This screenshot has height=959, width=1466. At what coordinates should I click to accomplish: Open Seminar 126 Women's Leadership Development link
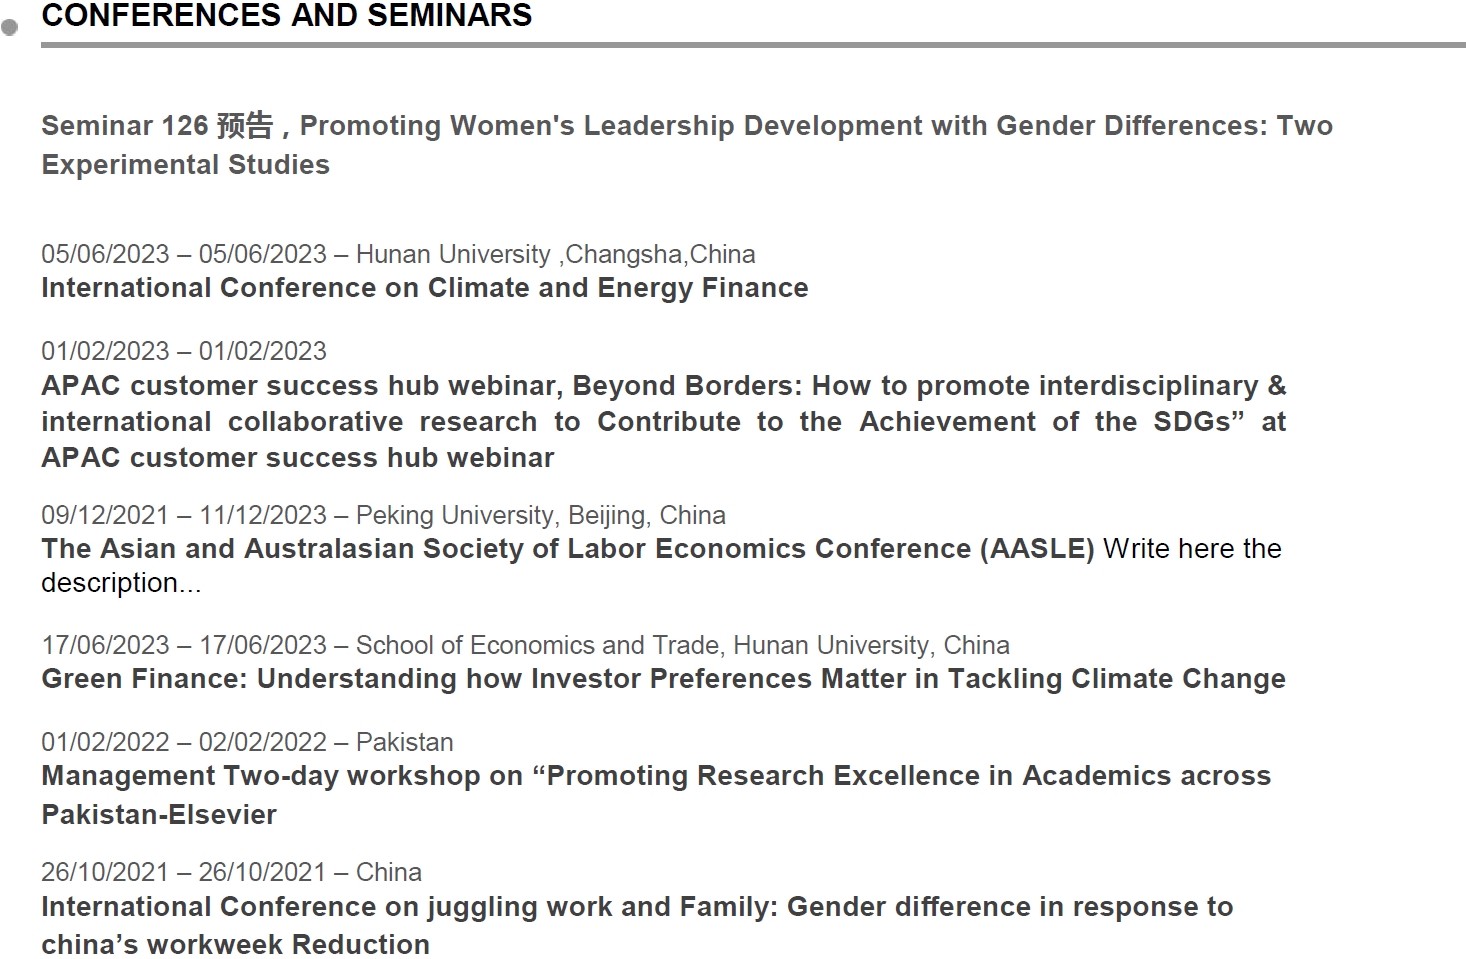[x=687, y=145]
